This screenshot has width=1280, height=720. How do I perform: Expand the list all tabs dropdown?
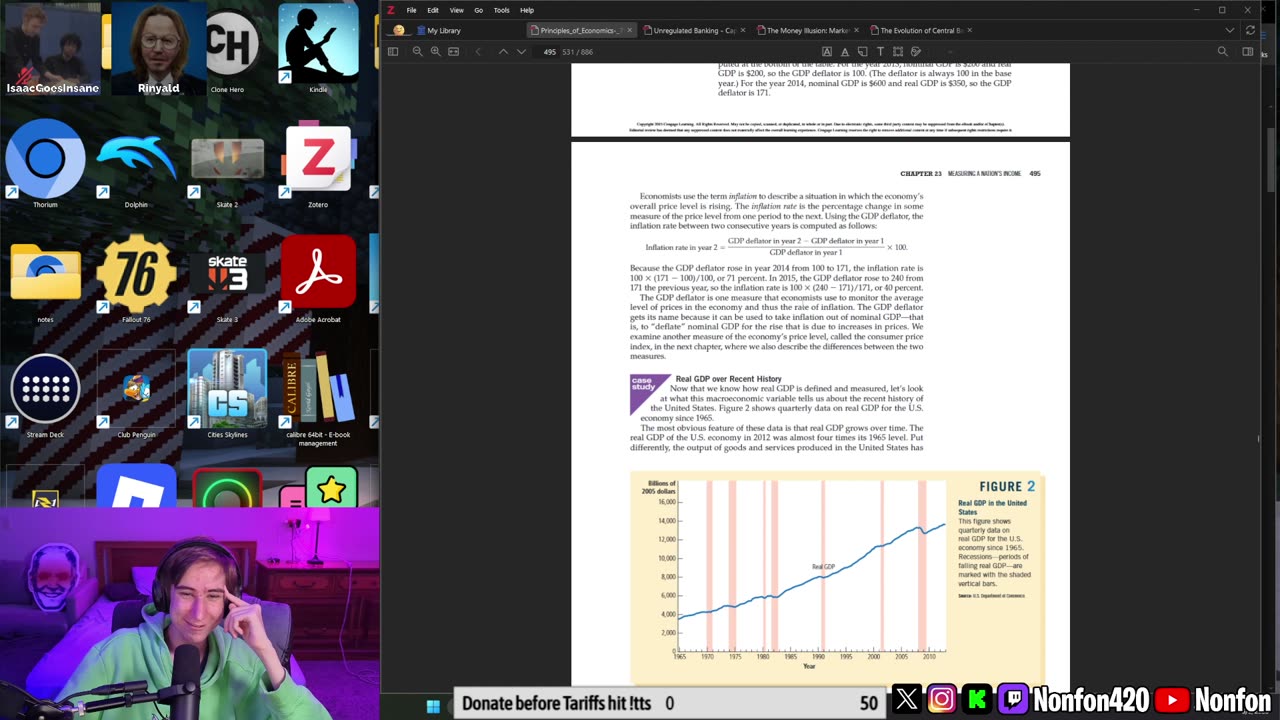1230,31
